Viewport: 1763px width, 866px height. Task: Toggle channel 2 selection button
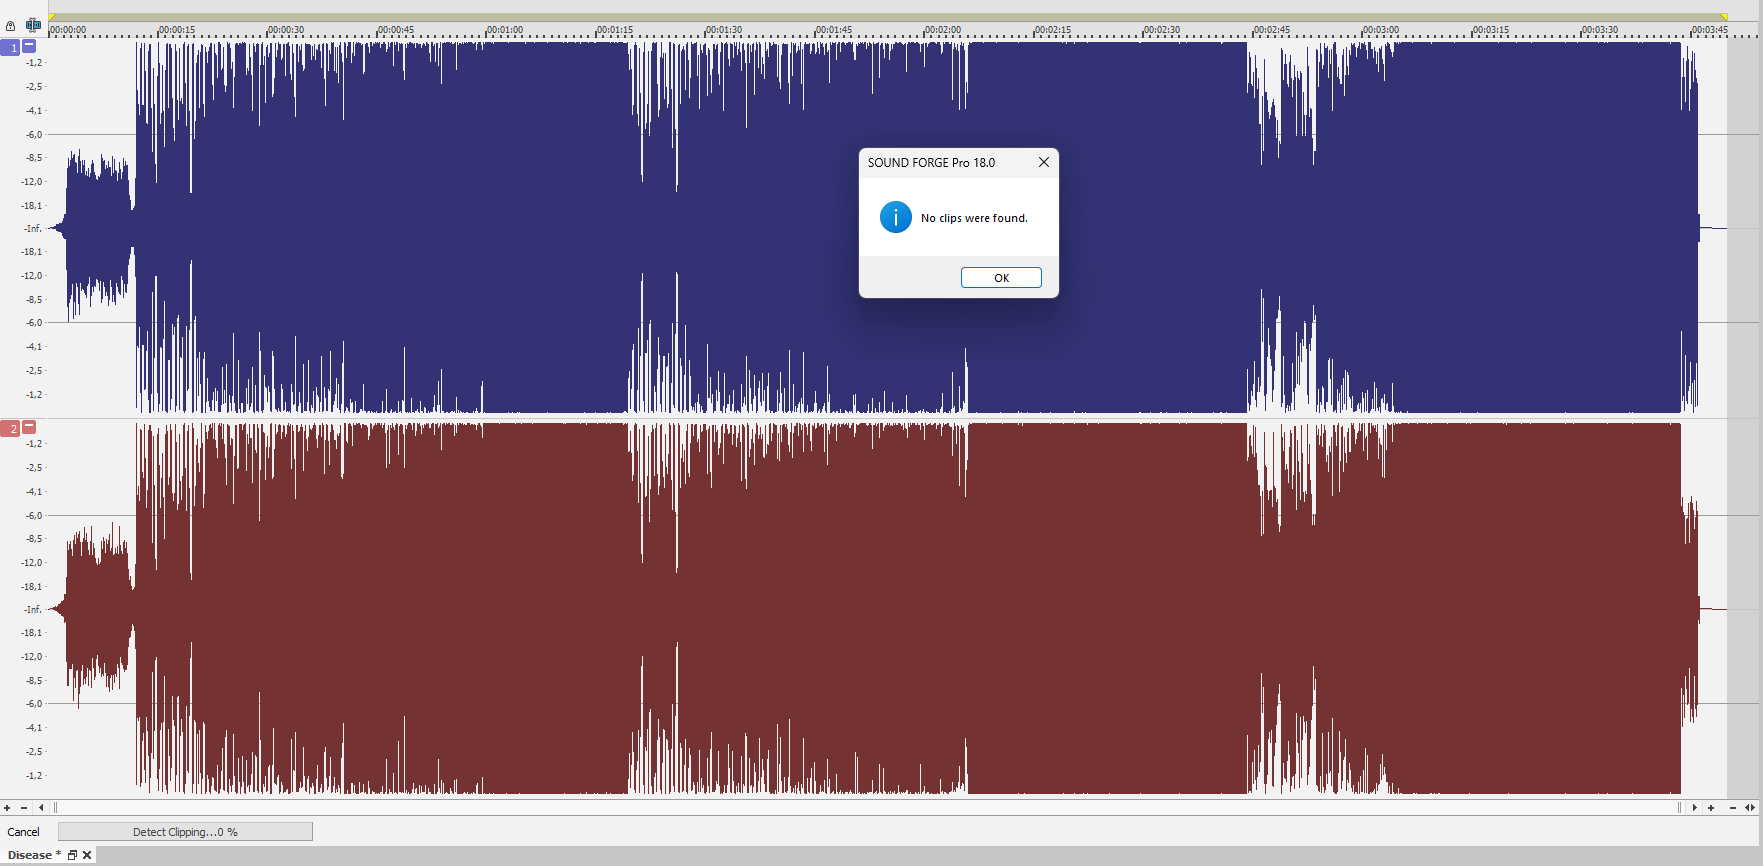click(x=11, y=429)
